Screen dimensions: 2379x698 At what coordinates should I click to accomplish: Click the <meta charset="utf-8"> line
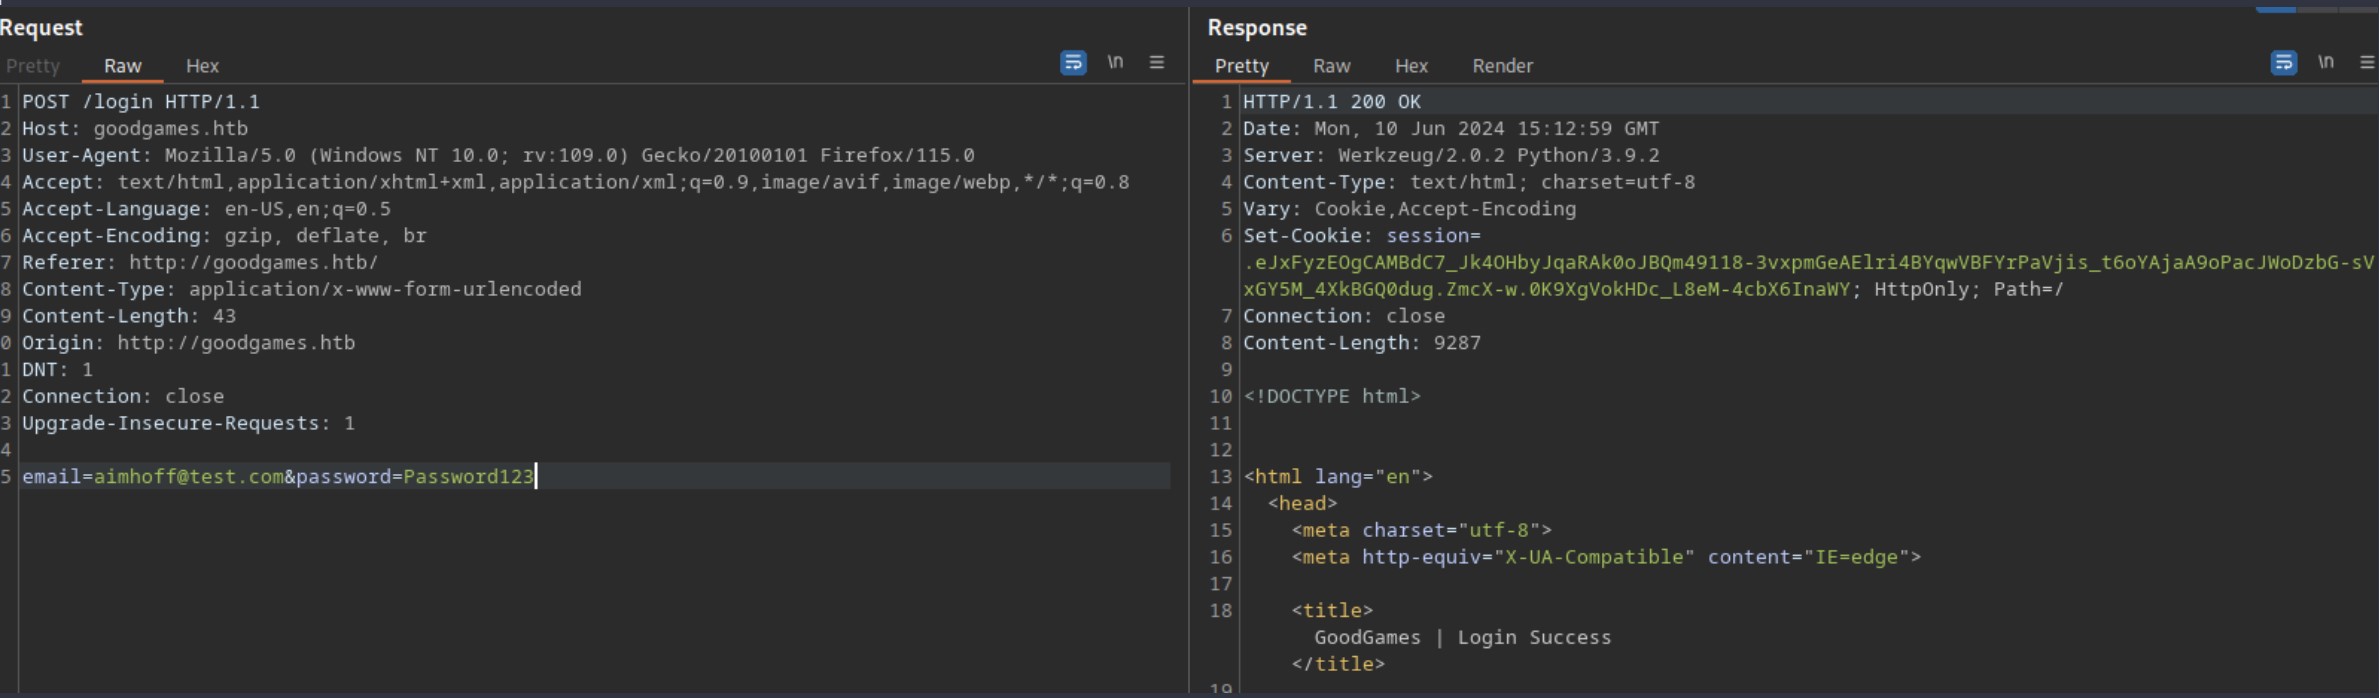tap(1421, 531)
